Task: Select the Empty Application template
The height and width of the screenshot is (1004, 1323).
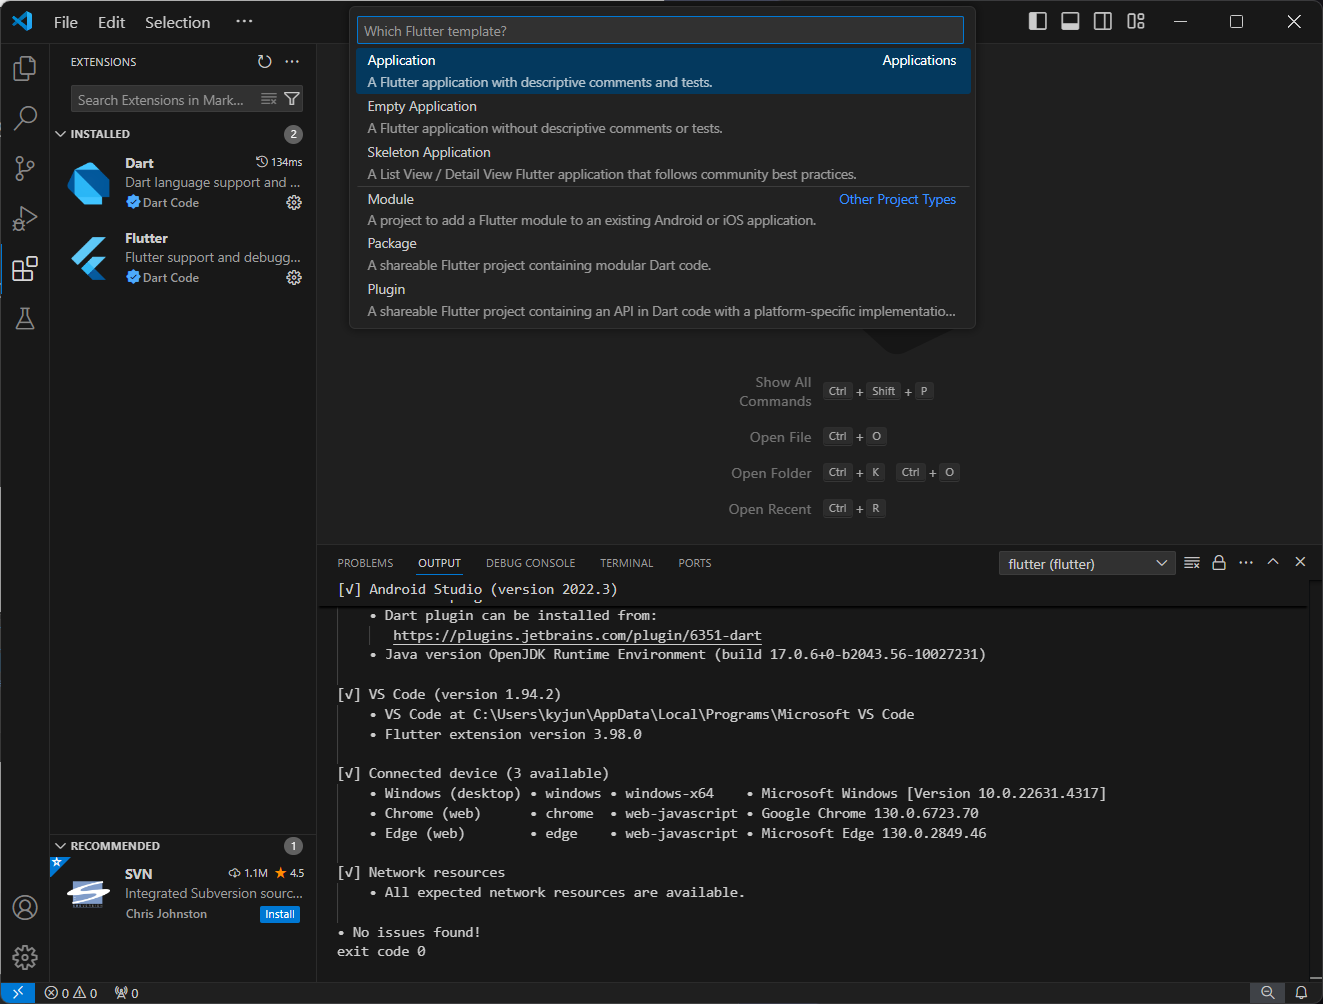Action: (x=663, y=117)
